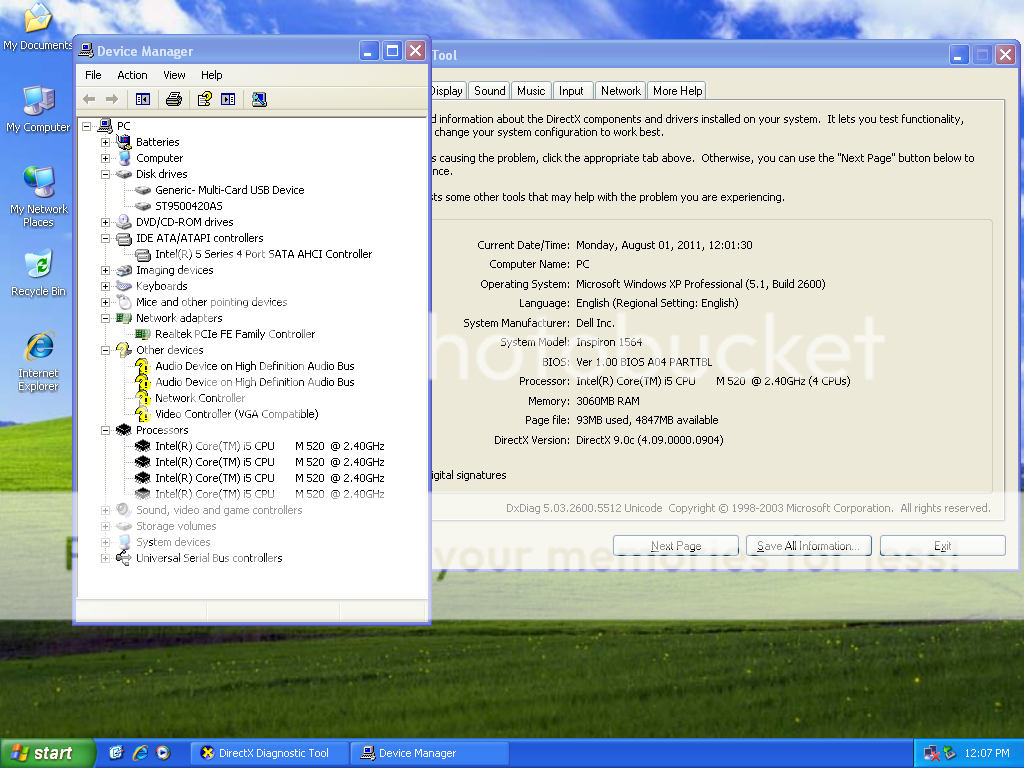
Task: Click the Forward arrow in Device Manager toolbar
Action: point(112,99)
